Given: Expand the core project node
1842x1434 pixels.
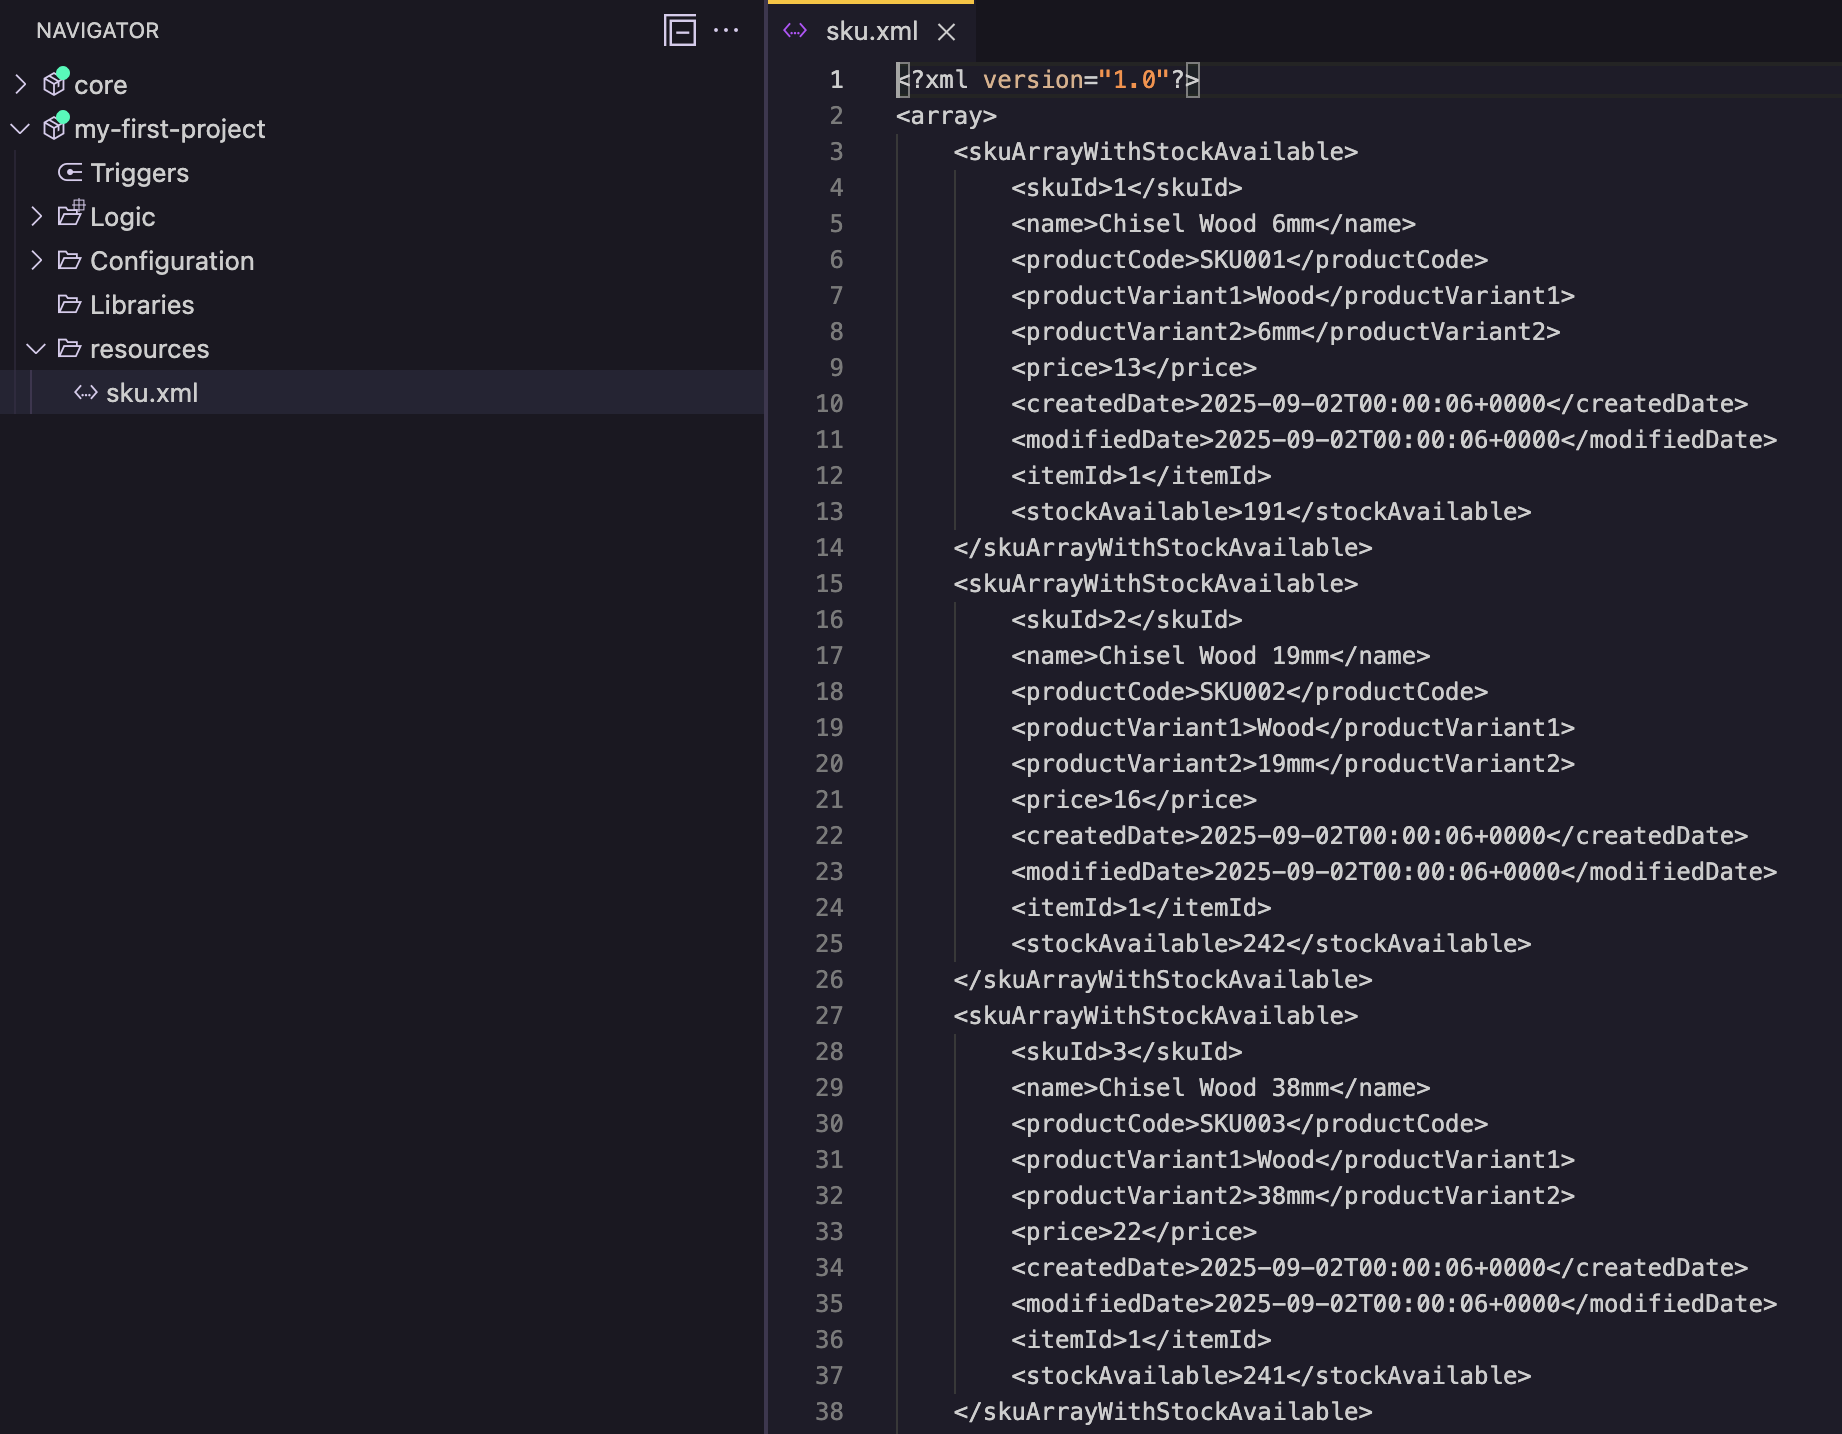Looking at the screenshot, I should pos(20,84).
